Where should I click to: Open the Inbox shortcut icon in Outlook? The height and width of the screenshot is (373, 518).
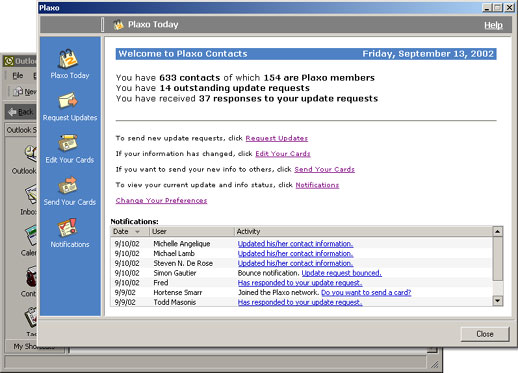click(31, 195)
